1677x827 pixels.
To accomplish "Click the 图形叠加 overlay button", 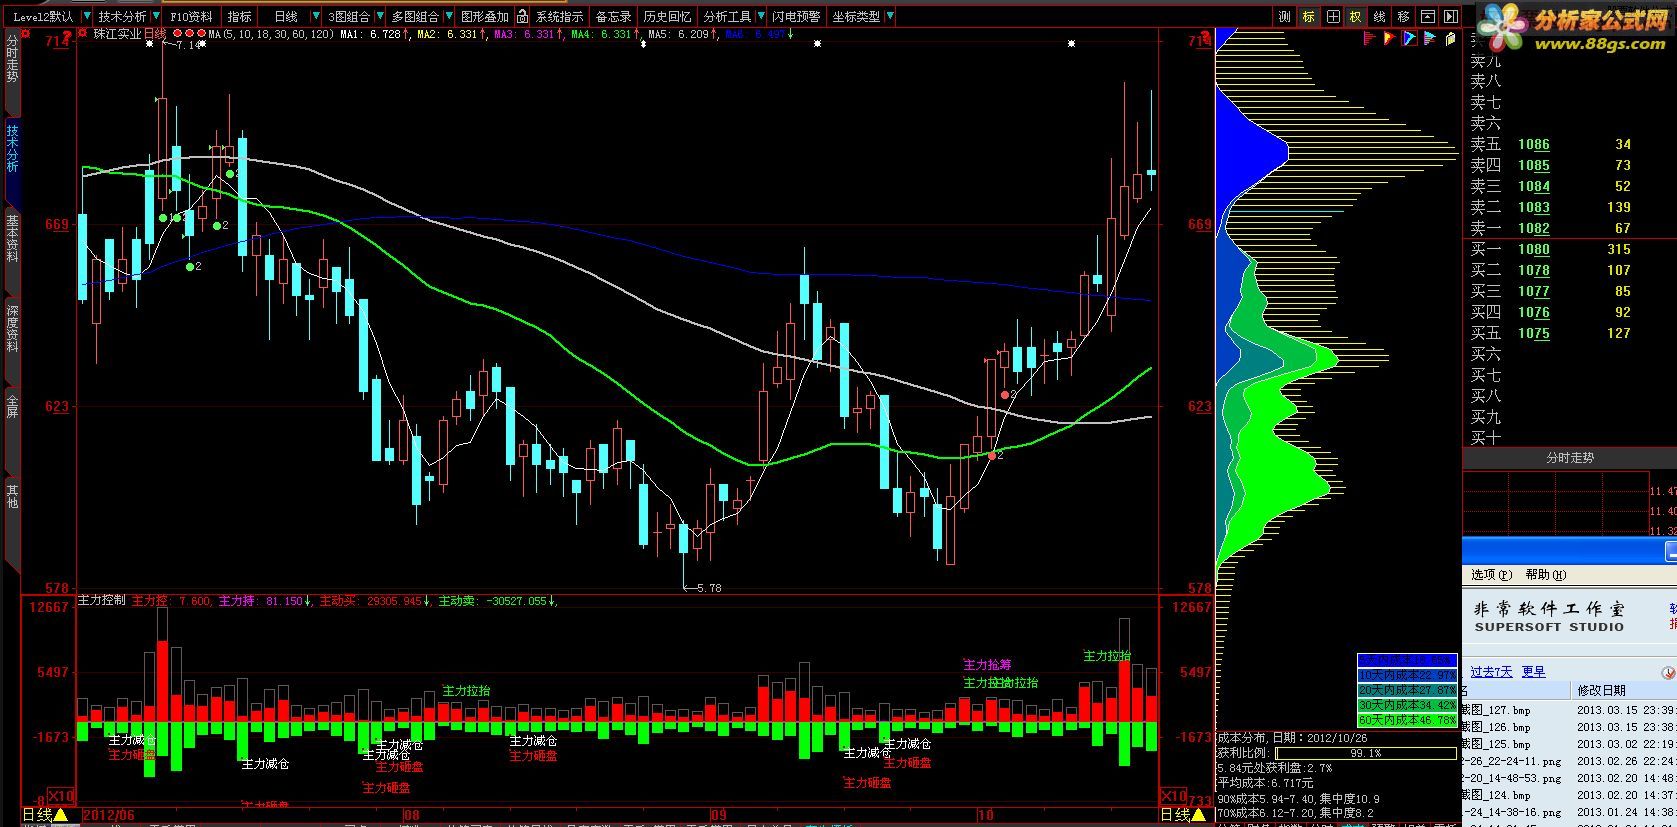I will click(484, 17).
